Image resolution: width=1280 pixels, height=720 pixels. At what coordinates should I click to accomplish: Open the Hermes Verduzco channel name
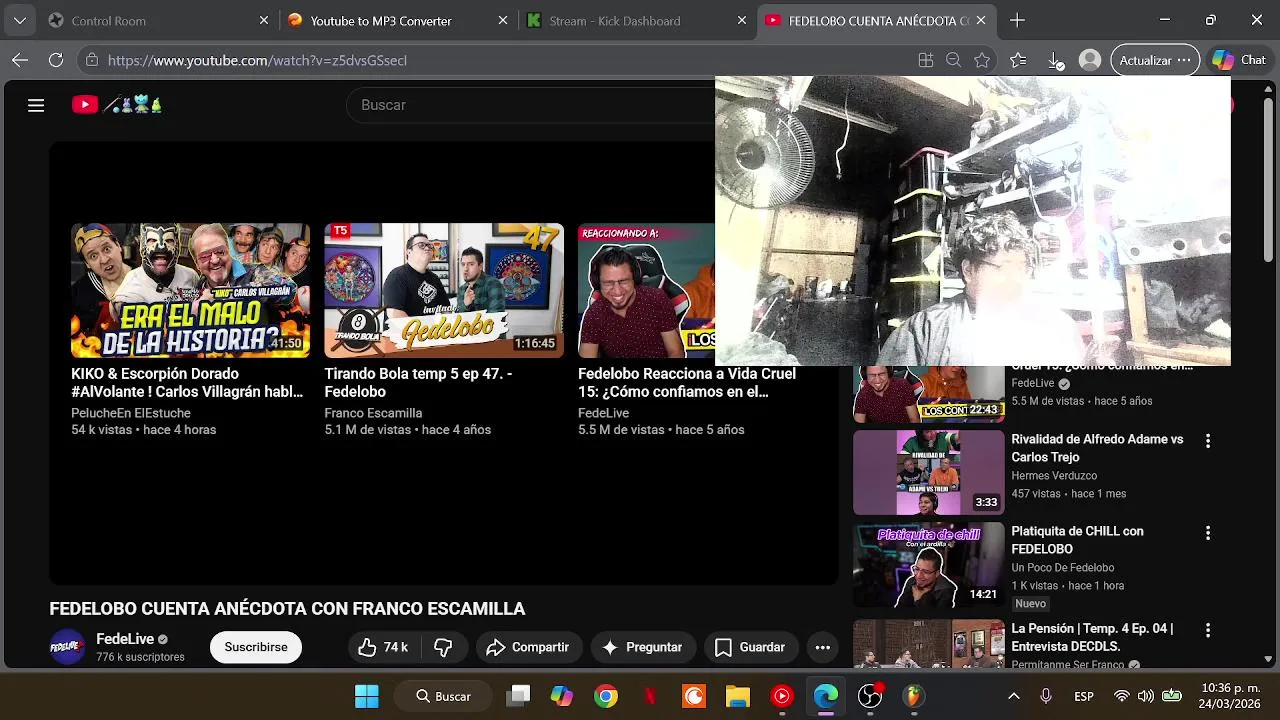[1054, 476]
